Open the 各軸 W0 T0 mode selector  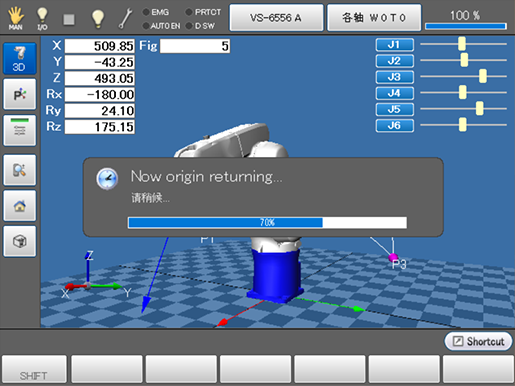point(374,17)
